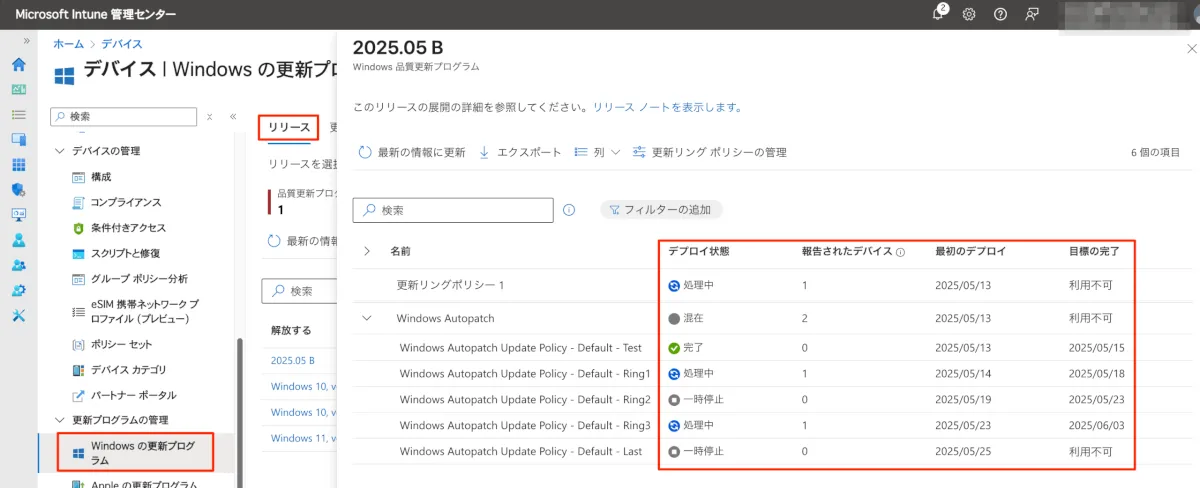The height and width of the screenshot is (488, 1200).
Task: Click the info icon beside panel search
Action: [569, 210]
